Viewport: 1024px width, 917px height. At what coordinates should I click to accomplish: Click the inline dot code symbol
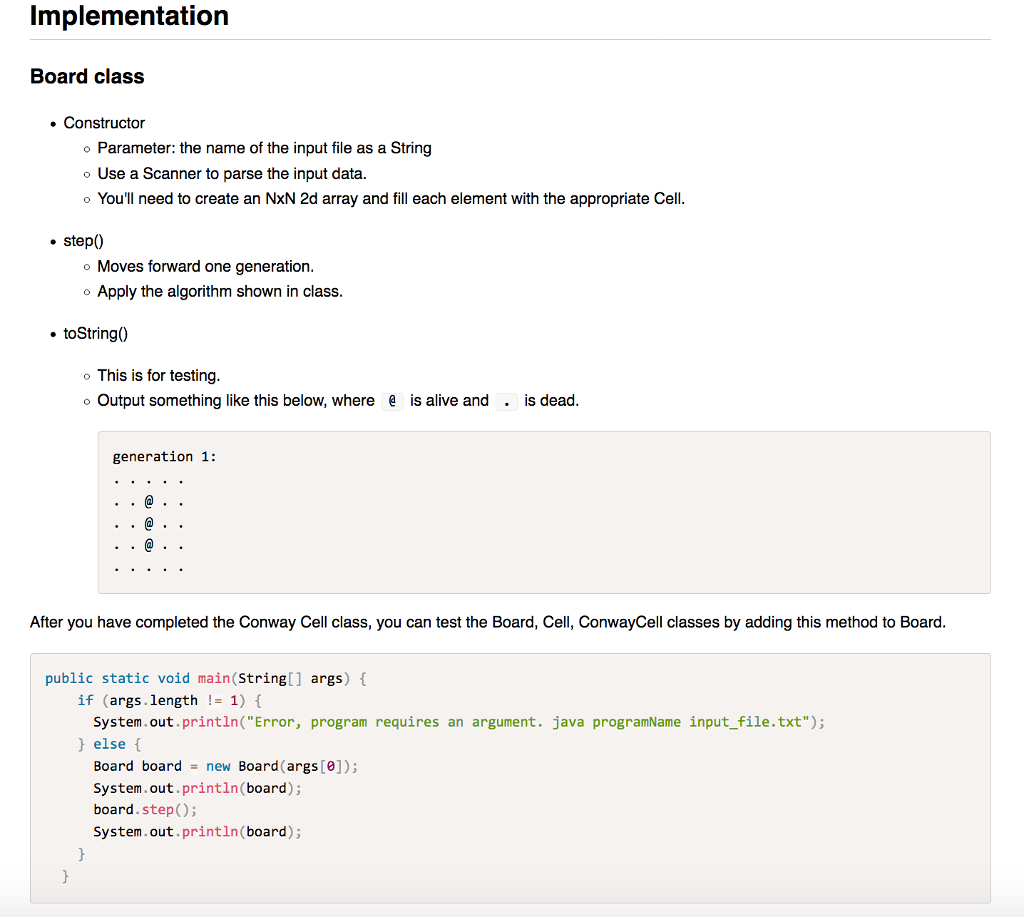[x=508, y=401]
